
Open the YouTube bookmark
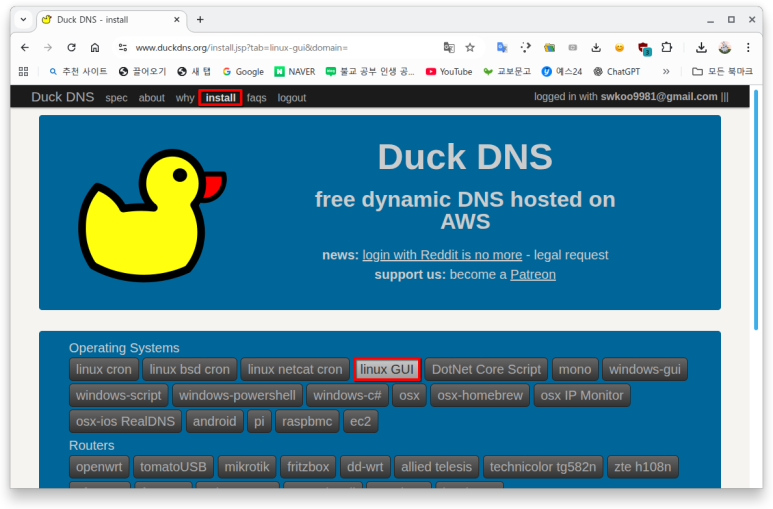(x=449, y=72)
